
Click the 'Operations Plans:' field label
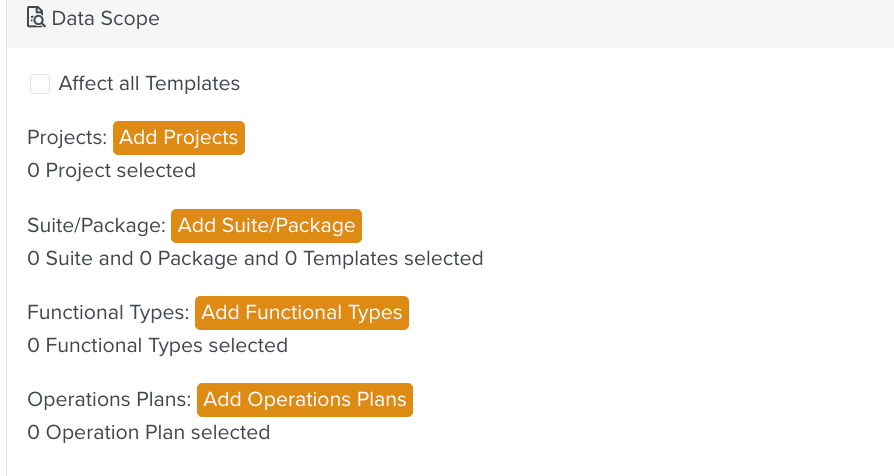[x=109, y=400]
